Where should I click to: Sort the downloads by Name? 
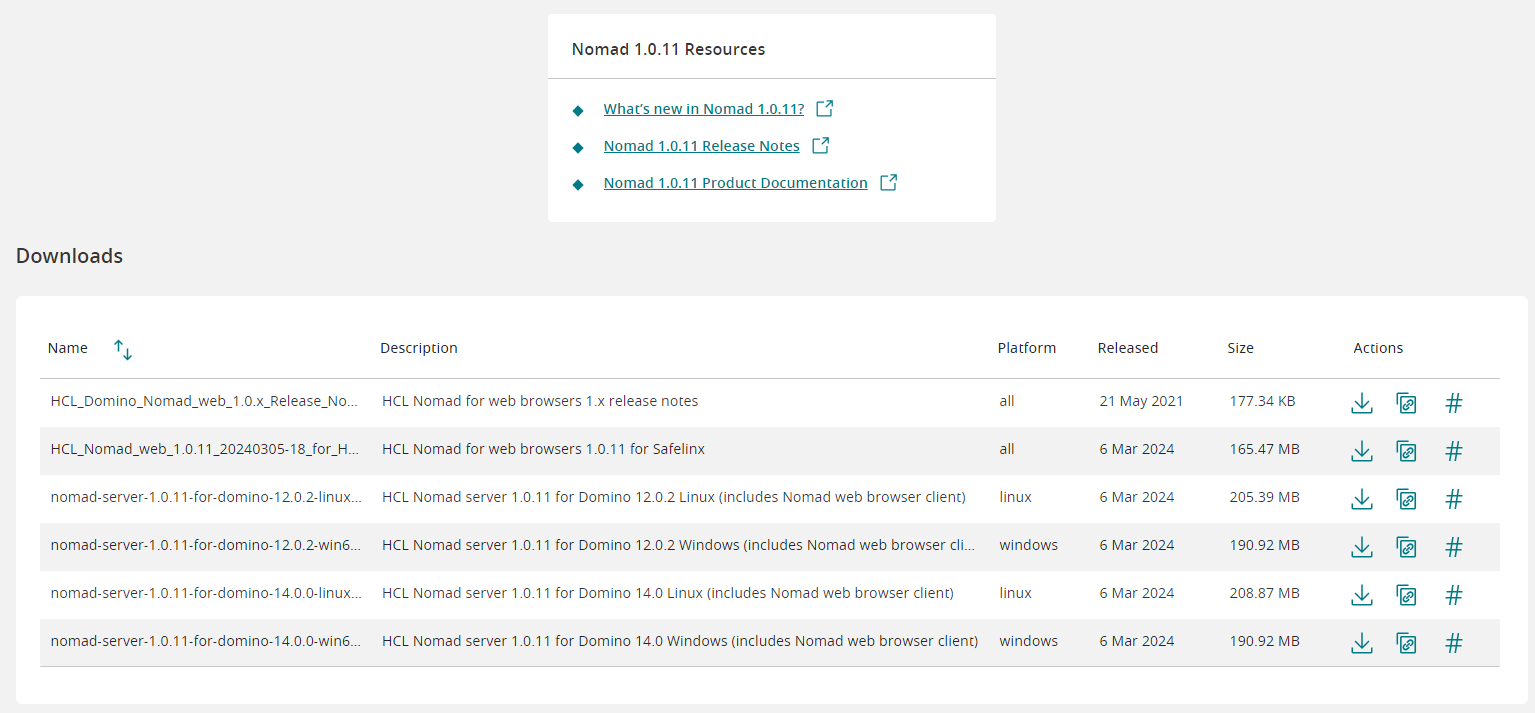(x=123, y=349)
